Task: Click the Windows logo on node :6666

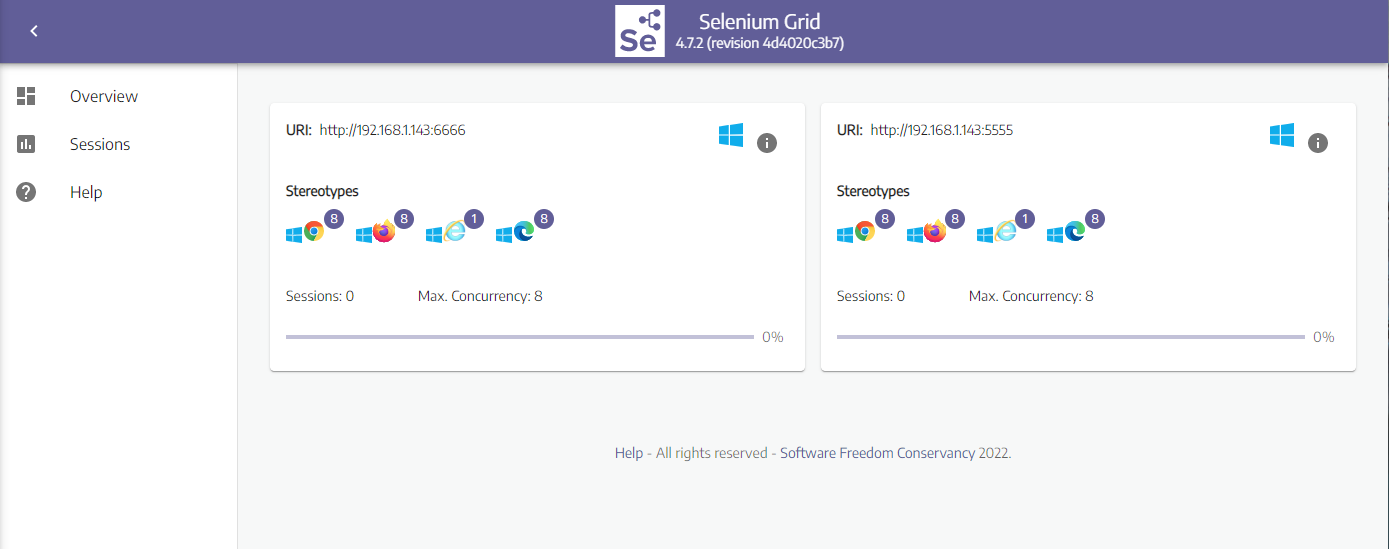Action: 731,136
